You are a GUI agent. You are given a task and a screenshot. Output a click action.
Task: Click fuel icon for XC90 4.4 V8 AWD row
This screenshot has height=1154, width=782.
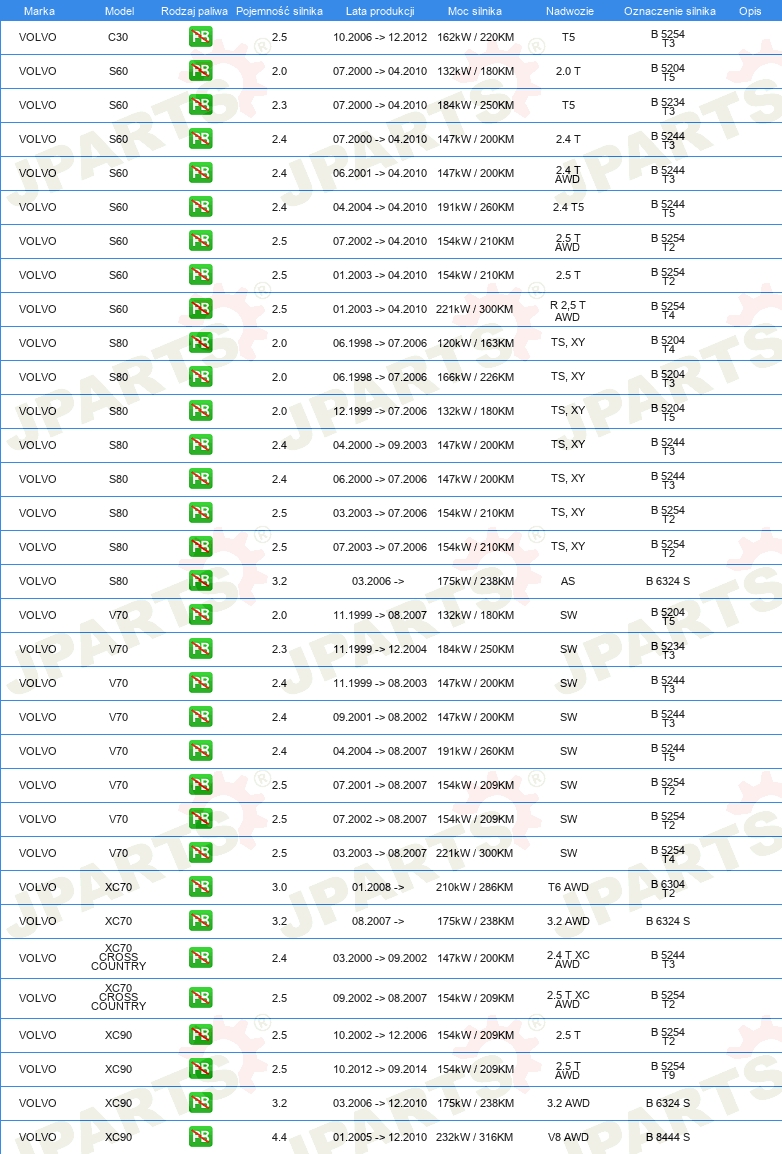(200, 1136)
